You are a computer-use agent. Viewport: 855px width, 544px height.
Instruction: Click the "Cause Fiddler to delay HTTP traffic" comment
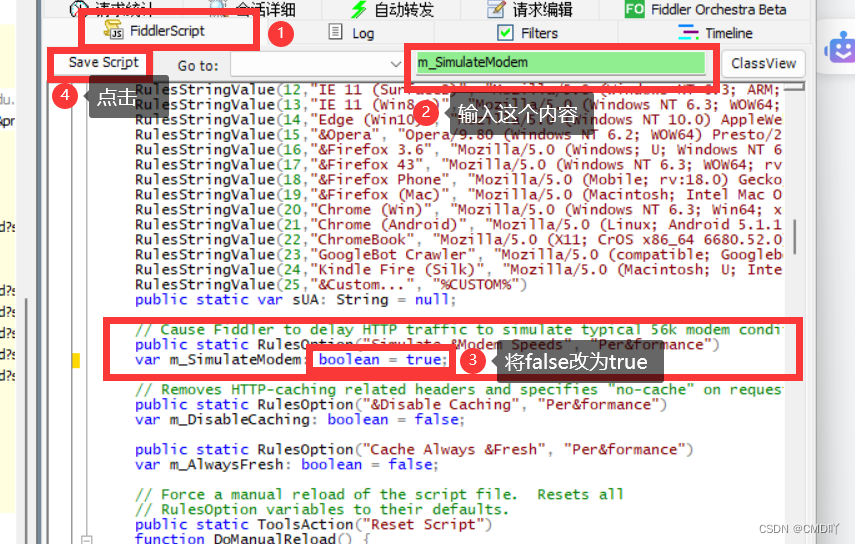coord(459,330)
